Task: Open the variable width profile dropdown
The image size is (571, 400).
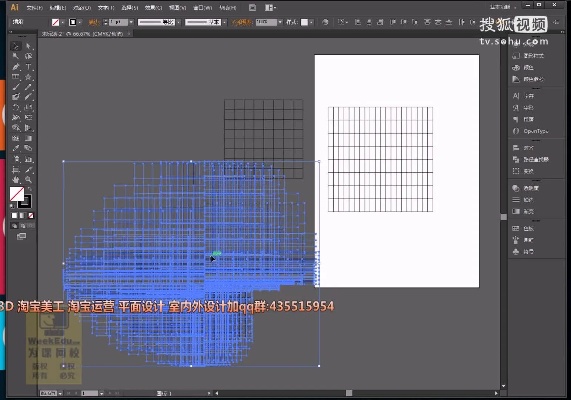Action: (x=179, y=22)
